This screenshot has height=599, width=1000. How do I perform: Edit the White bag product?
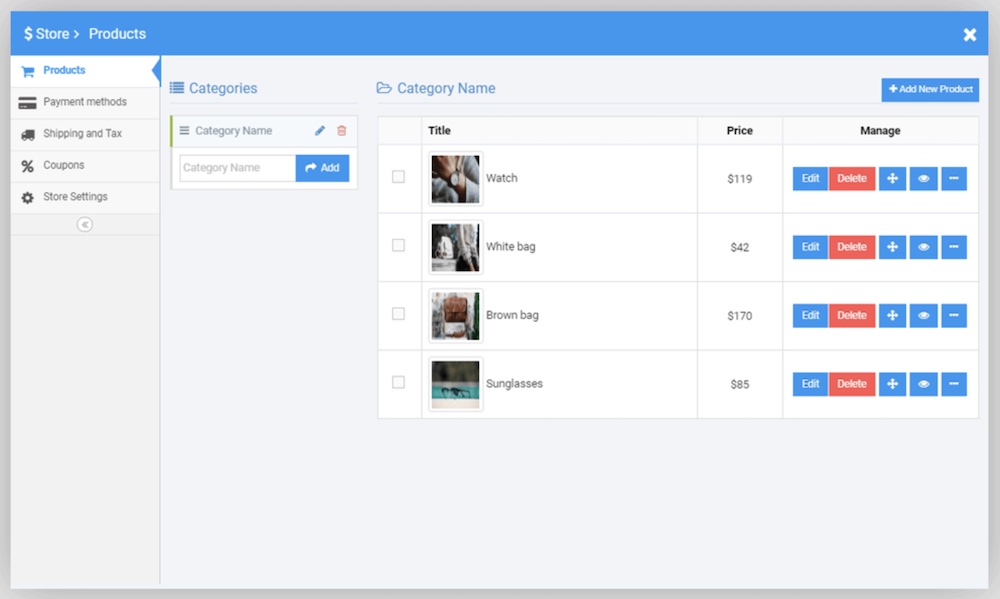click(811, 247)
